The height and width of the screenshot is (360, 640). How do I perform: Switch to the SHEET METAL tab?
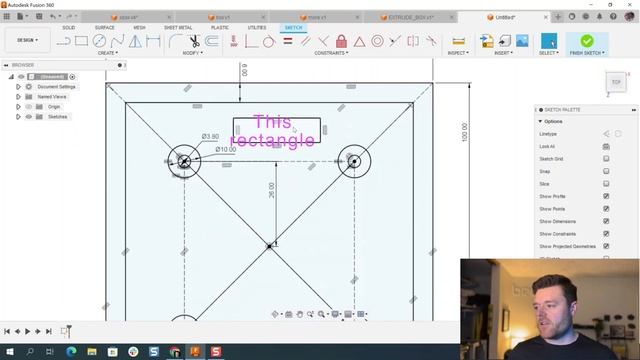(178, 27)
